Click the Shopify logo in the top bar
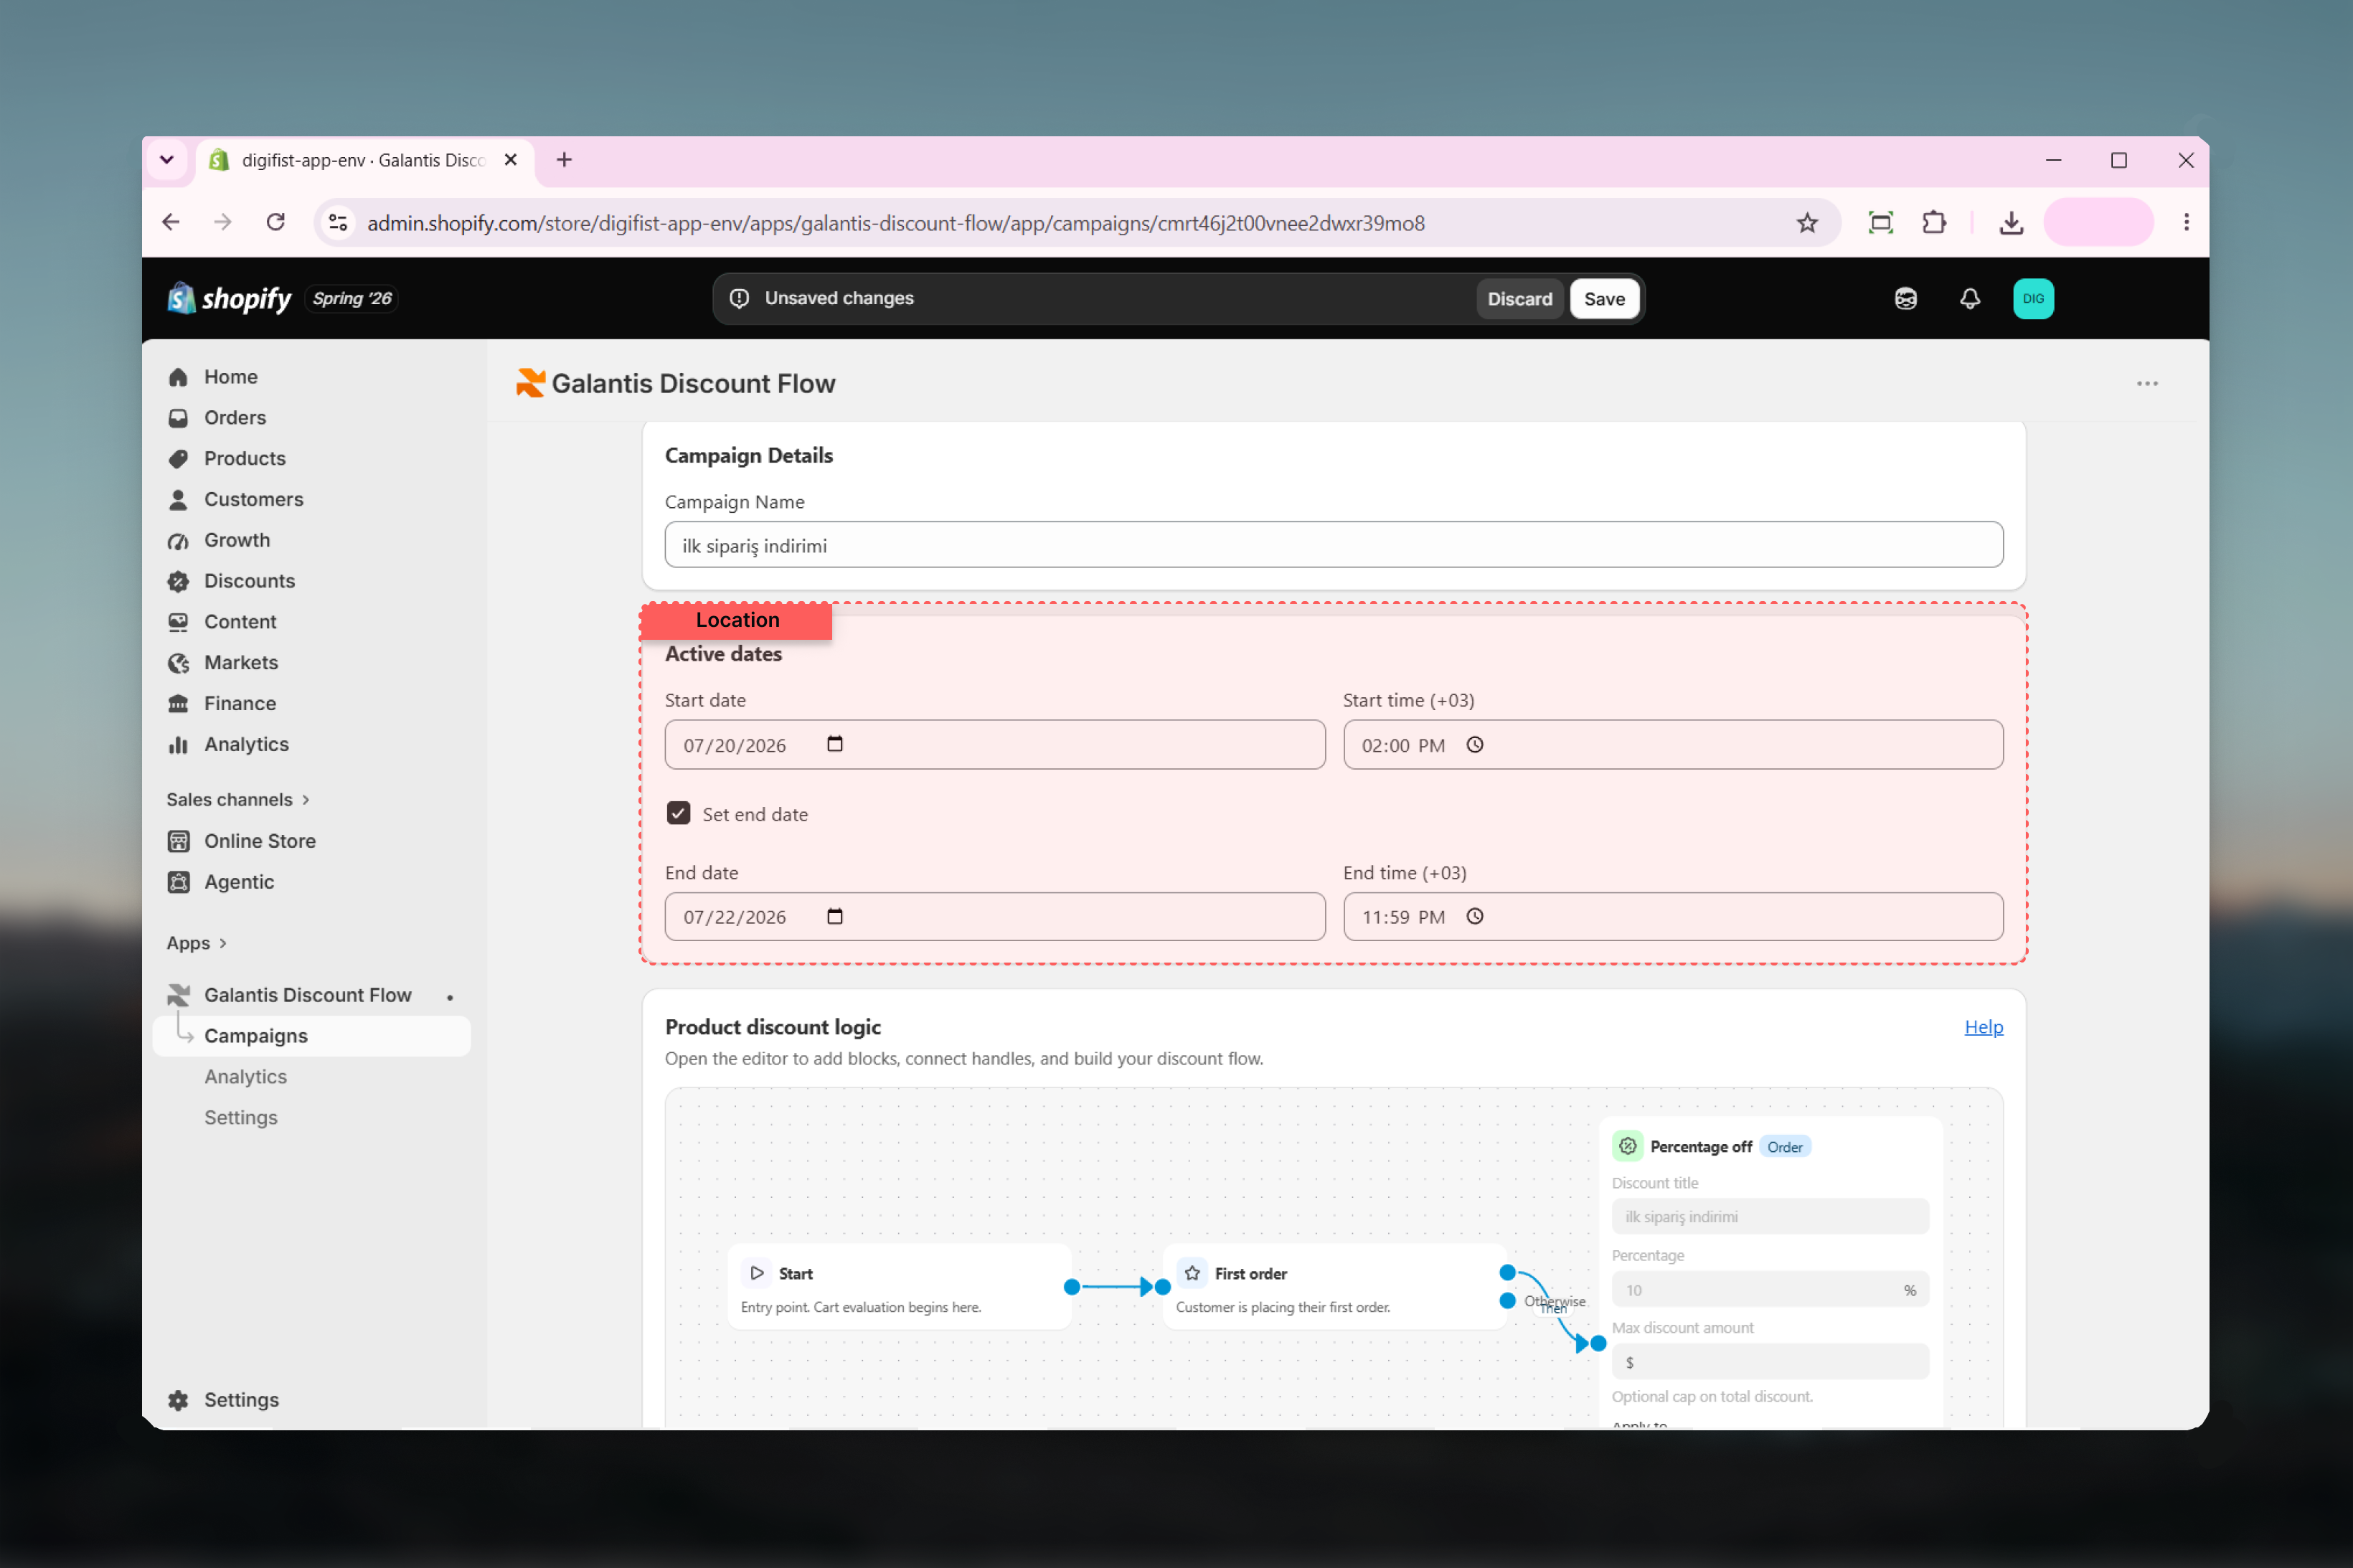Viewport: 2353px width, 1568px height. tap(229, 298)
